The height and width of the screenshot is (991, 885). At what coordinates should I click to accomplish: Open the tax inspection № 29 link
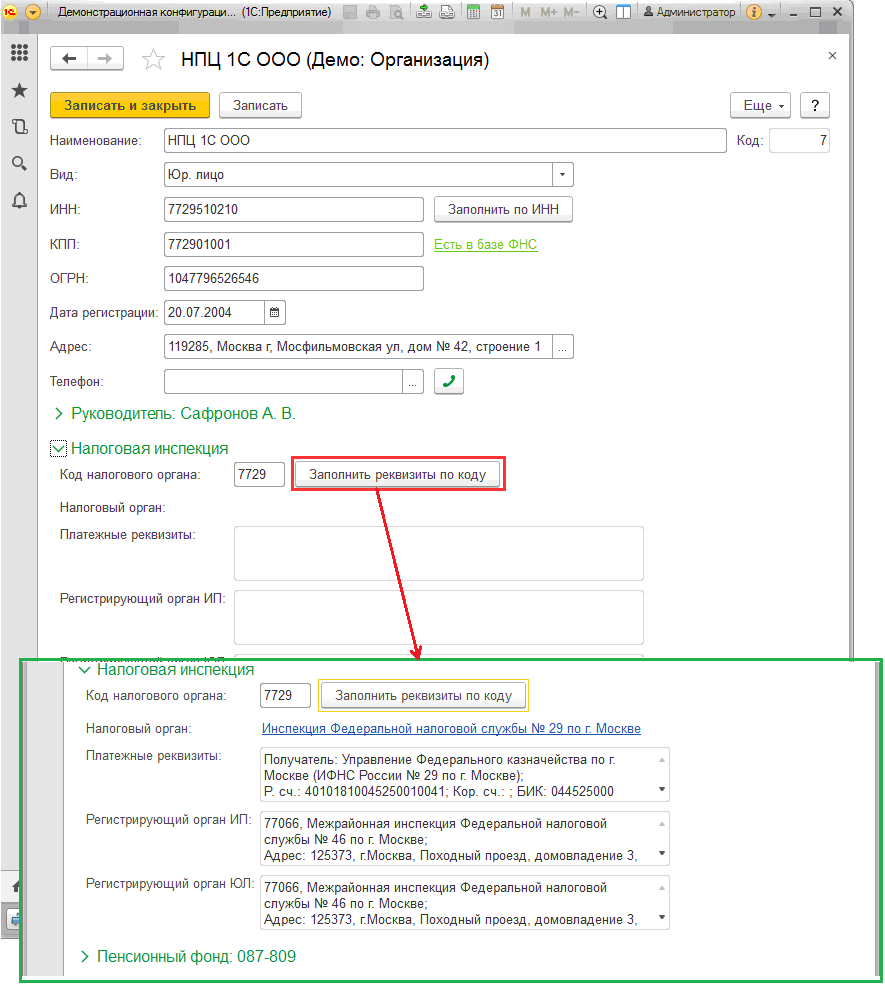[451, 728]
